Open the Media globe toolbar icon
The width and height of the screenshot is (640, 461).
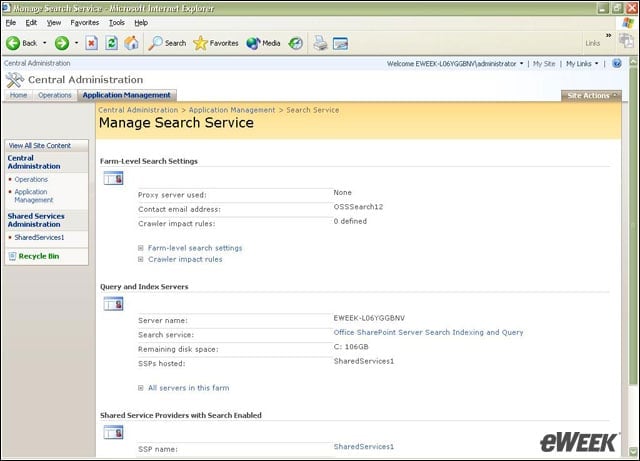(253, 43)
